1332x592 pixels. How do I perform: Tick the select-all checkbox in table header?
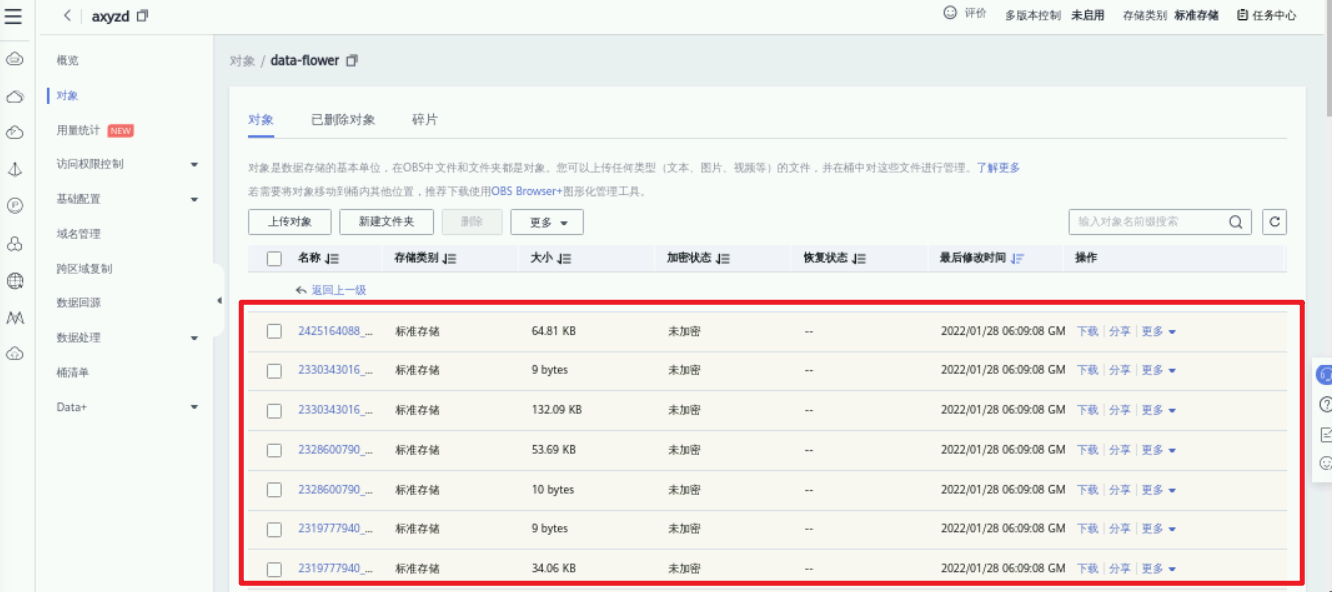click(x=274, y=259)
